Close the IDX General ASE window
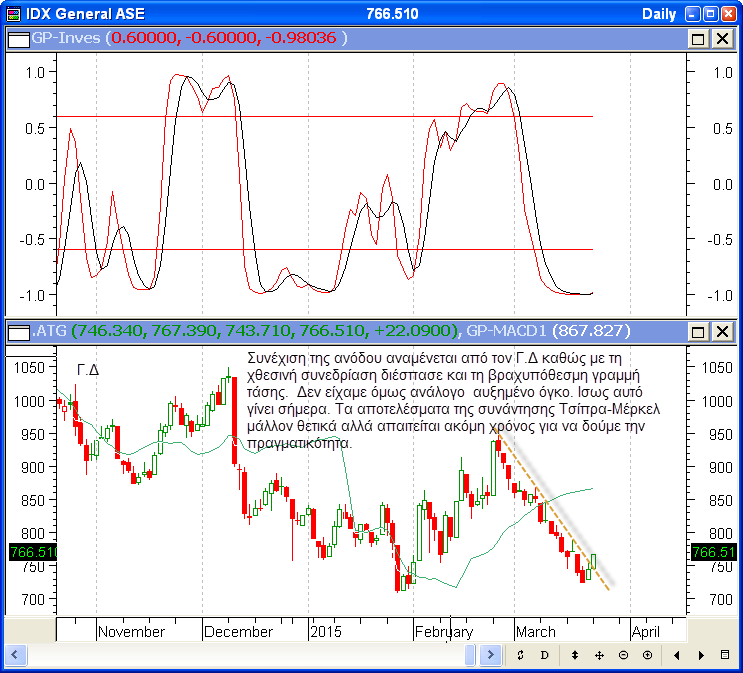Image resolution: width=743 pixels, height=673 pixels. 728,14
